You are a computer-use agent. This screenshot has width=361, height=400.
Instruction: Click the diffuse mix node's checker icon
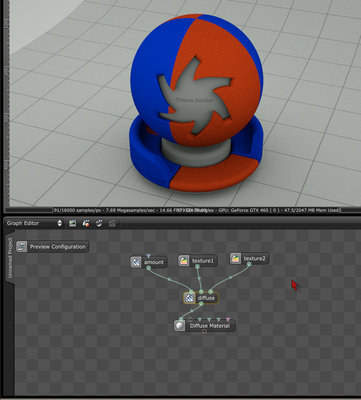[190, 298]
